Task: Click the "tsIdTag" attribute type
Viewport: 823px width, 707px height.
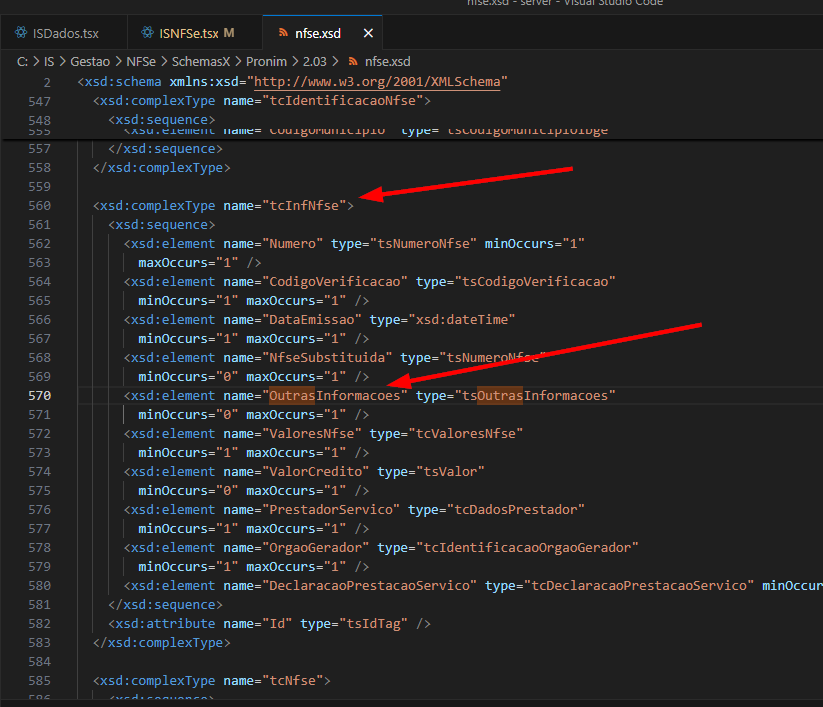Action: coord(373,624)
